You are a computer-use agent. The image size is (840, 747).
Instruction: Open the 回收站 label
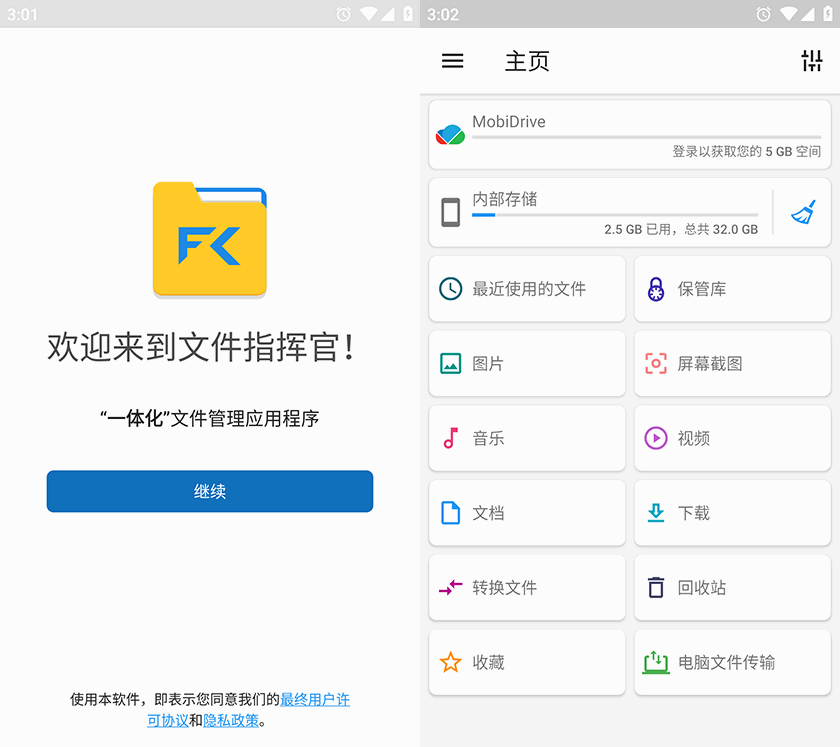point(702,587)
